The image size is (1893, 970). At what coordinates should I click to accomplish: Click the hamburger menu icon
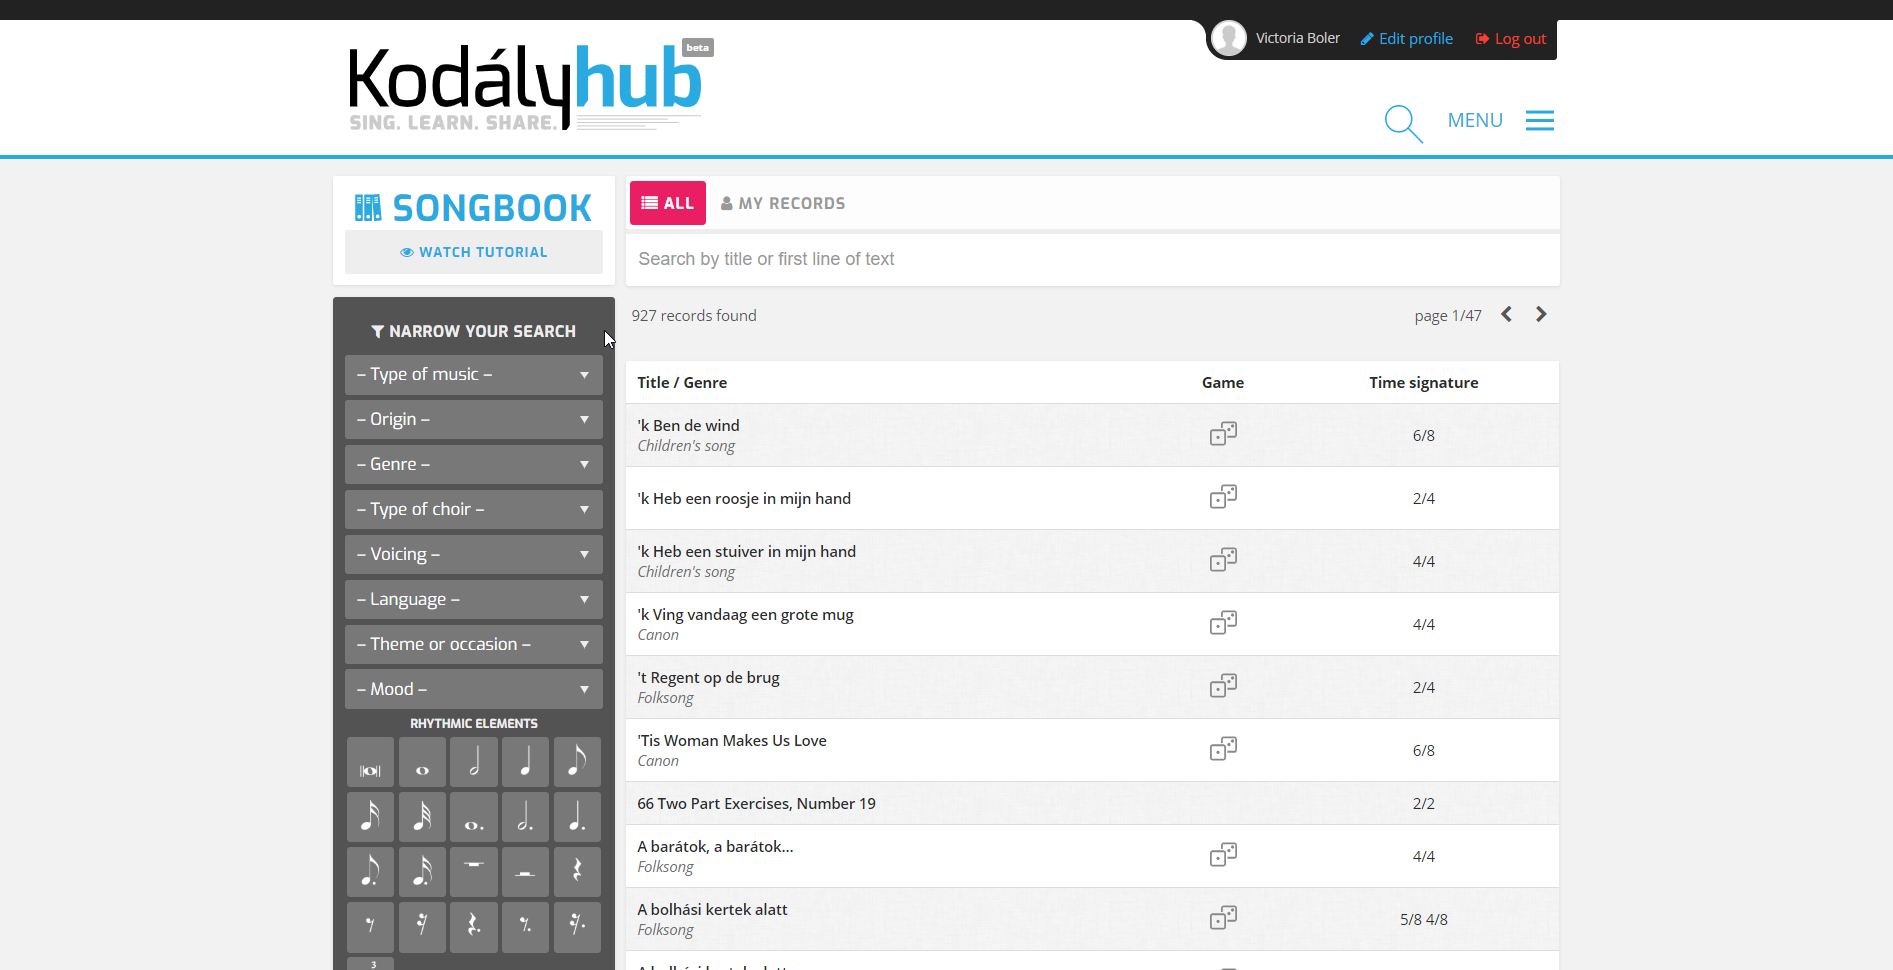1540,121
